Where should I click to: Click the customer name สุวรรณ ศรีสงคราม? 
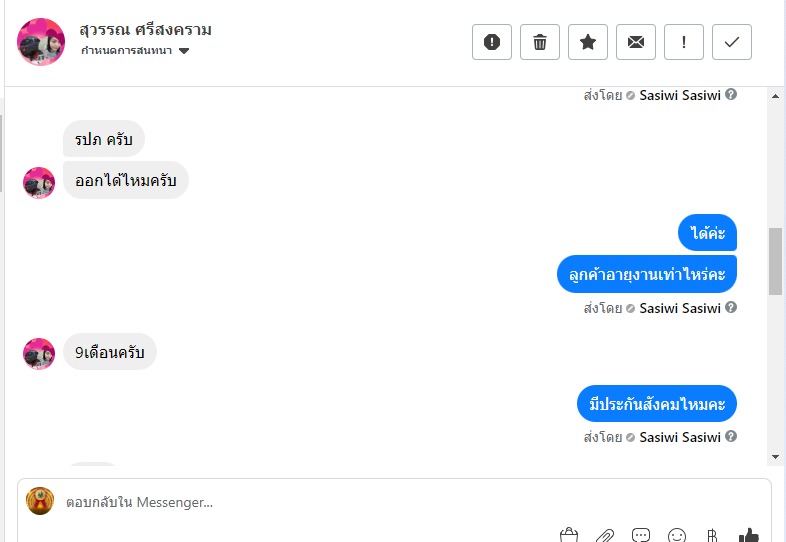[x=145, y=30]
